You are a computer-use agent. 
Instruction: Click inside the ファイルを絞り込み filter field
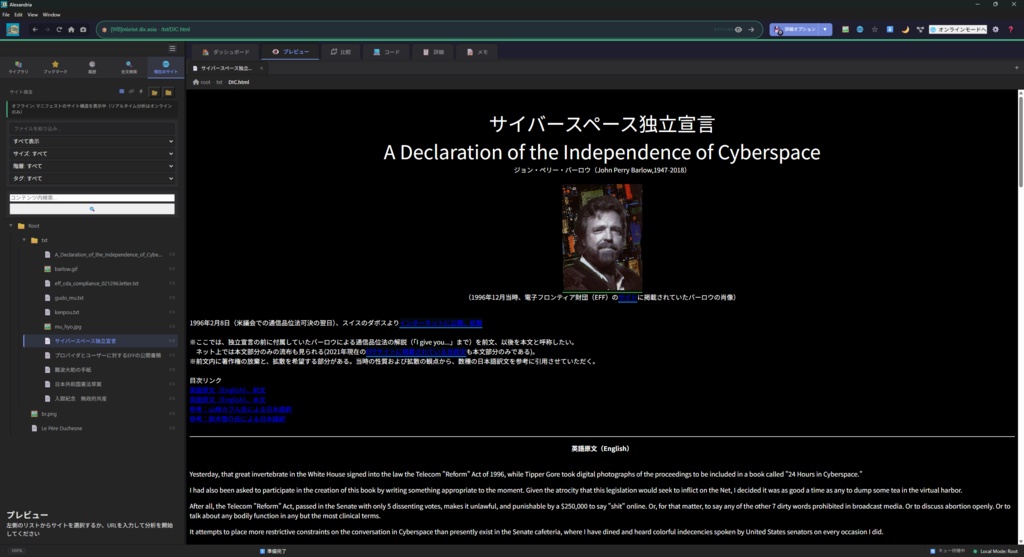92,129
